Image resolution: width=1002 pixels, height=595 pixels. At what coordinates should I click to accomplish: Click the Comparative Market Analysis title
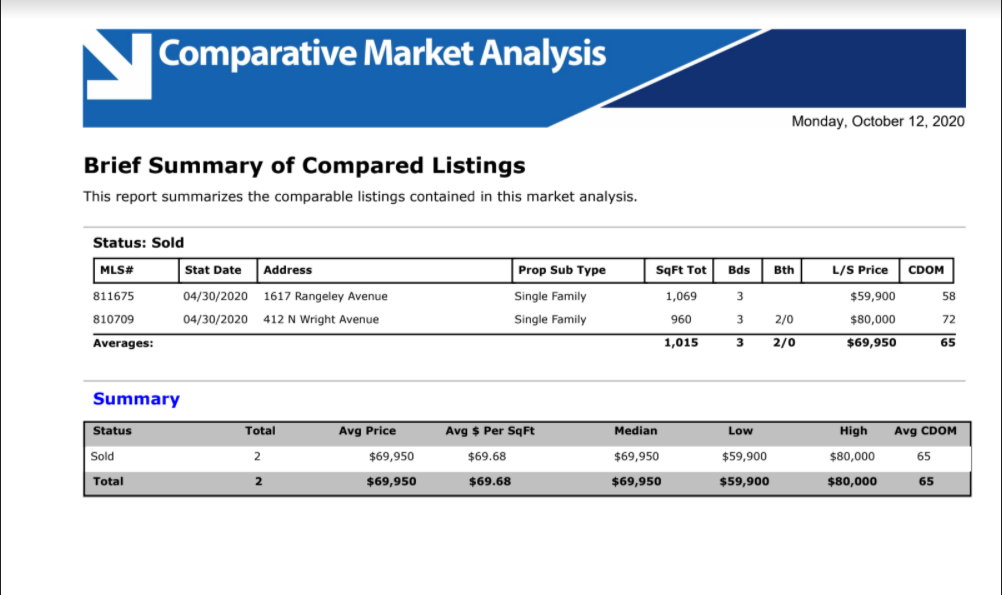pos(382,54)
